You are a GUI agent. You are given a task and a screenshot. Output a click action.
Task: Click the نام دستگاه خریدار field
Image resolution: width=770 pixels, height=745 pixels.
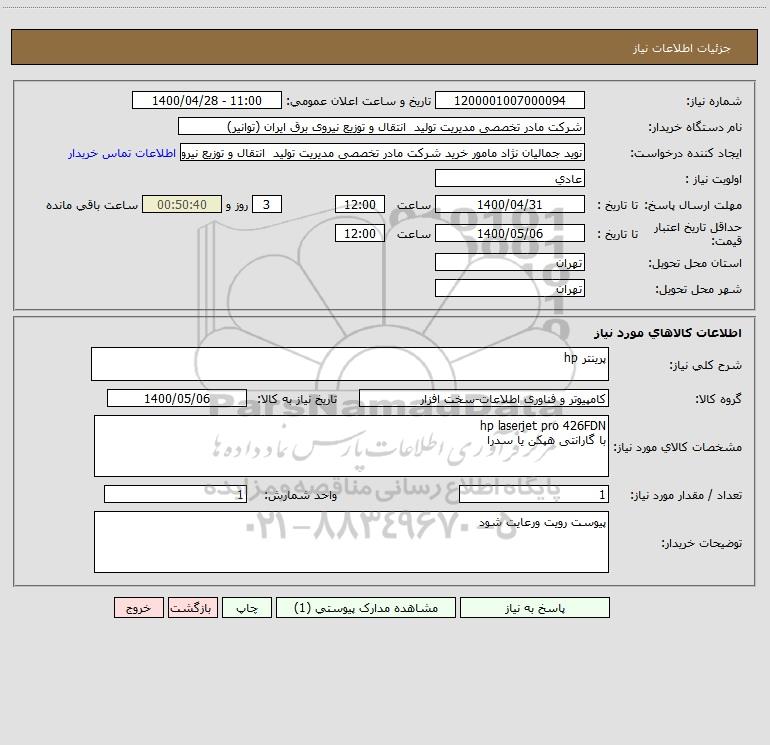tap(381, 126)
